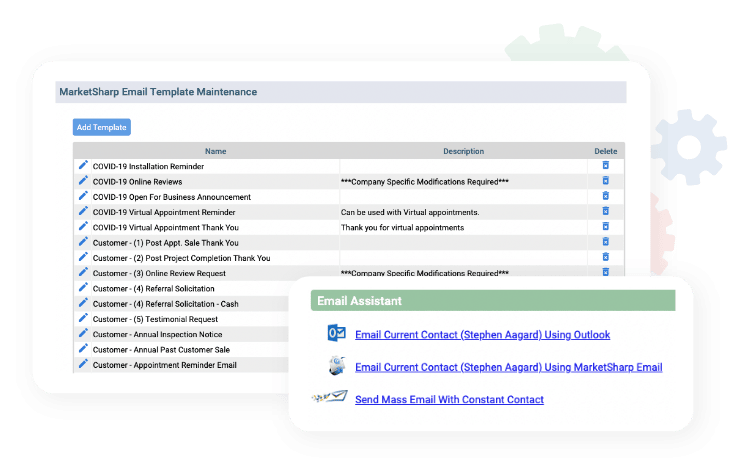
Task: Click the Outlook icon in Email Assistant
Action: pyautogui.click(x=337, y=333)
